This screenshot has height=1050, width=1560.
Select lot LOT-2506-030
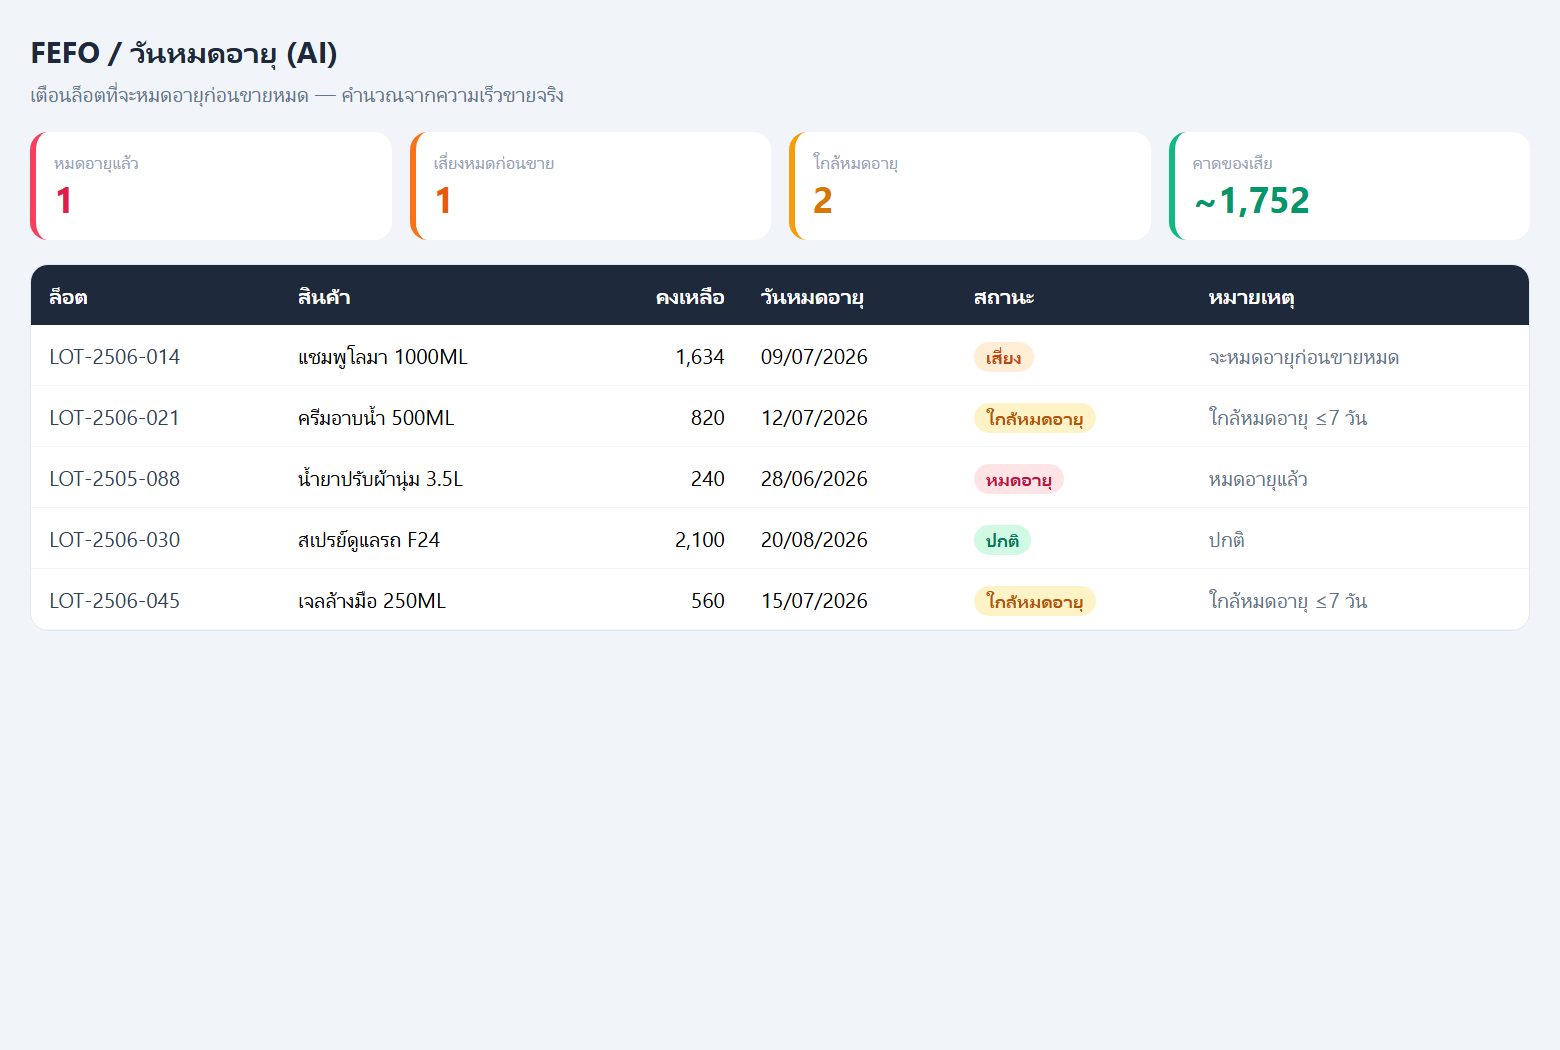(x=115, y=540)
